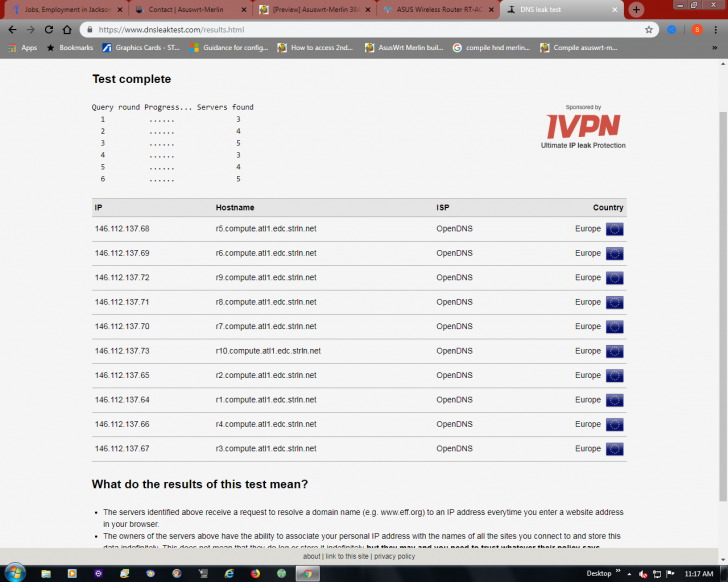Click hostname r6.compute.atl1.edc.strln.net
The height and width of the screenshot is (582, 728).
click(266, 253)
